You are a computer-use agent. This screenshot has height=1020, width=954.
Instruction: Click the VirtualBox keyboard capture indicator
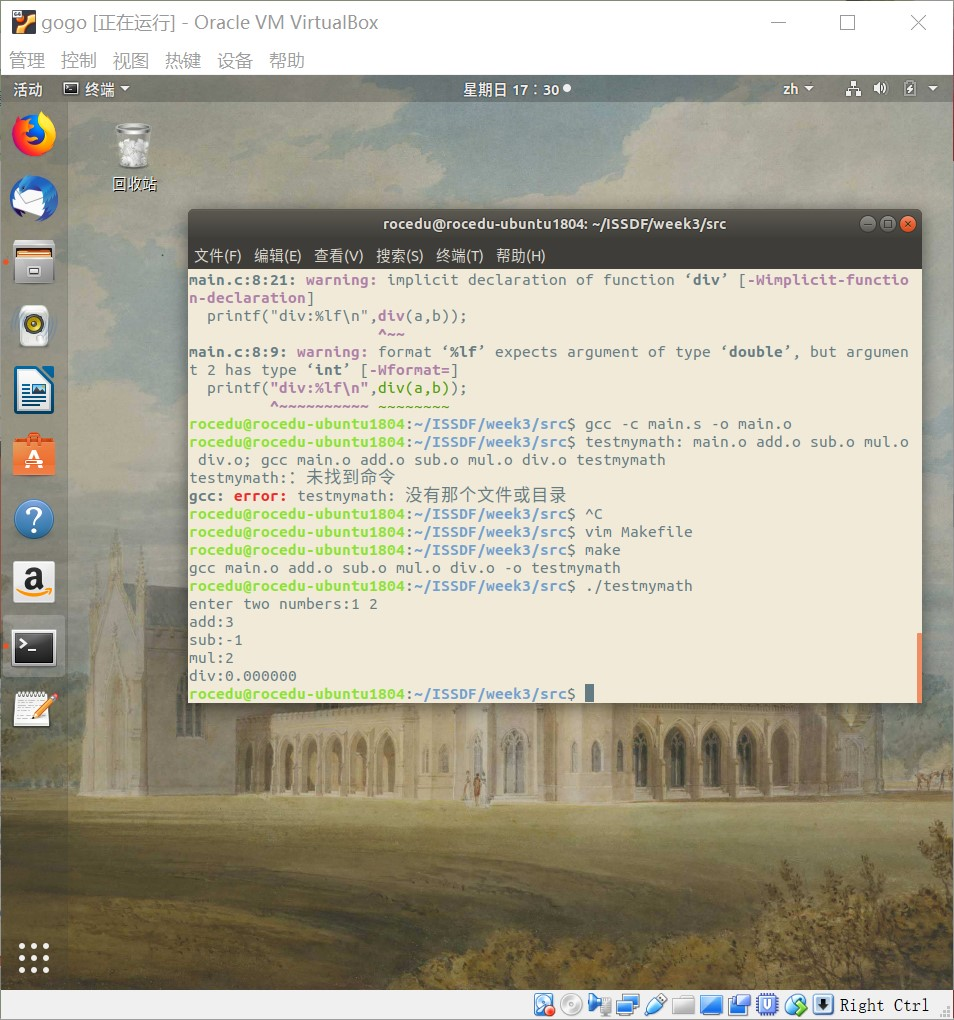pos(823,1005)
